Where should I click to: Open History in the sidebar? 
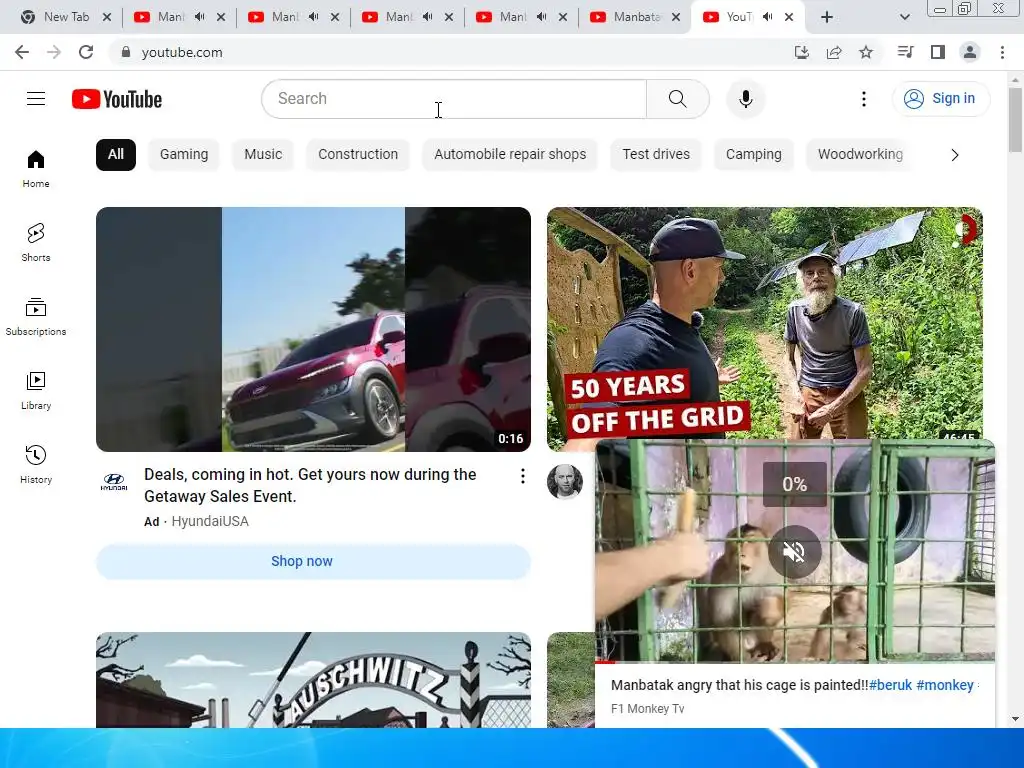36,464
